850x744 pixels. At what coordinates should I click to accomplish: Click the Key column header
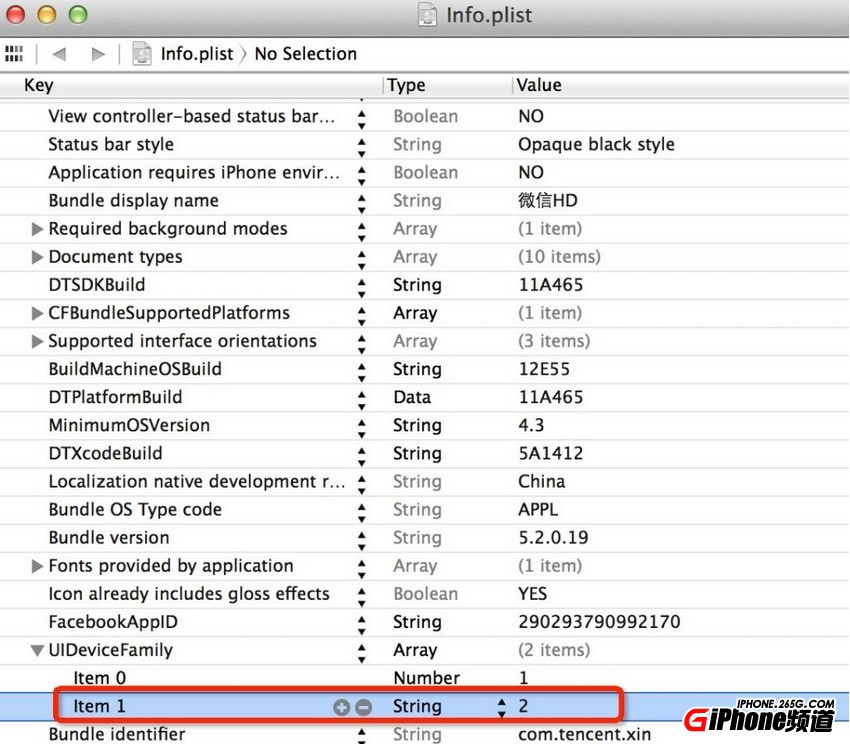click(39, 85)
